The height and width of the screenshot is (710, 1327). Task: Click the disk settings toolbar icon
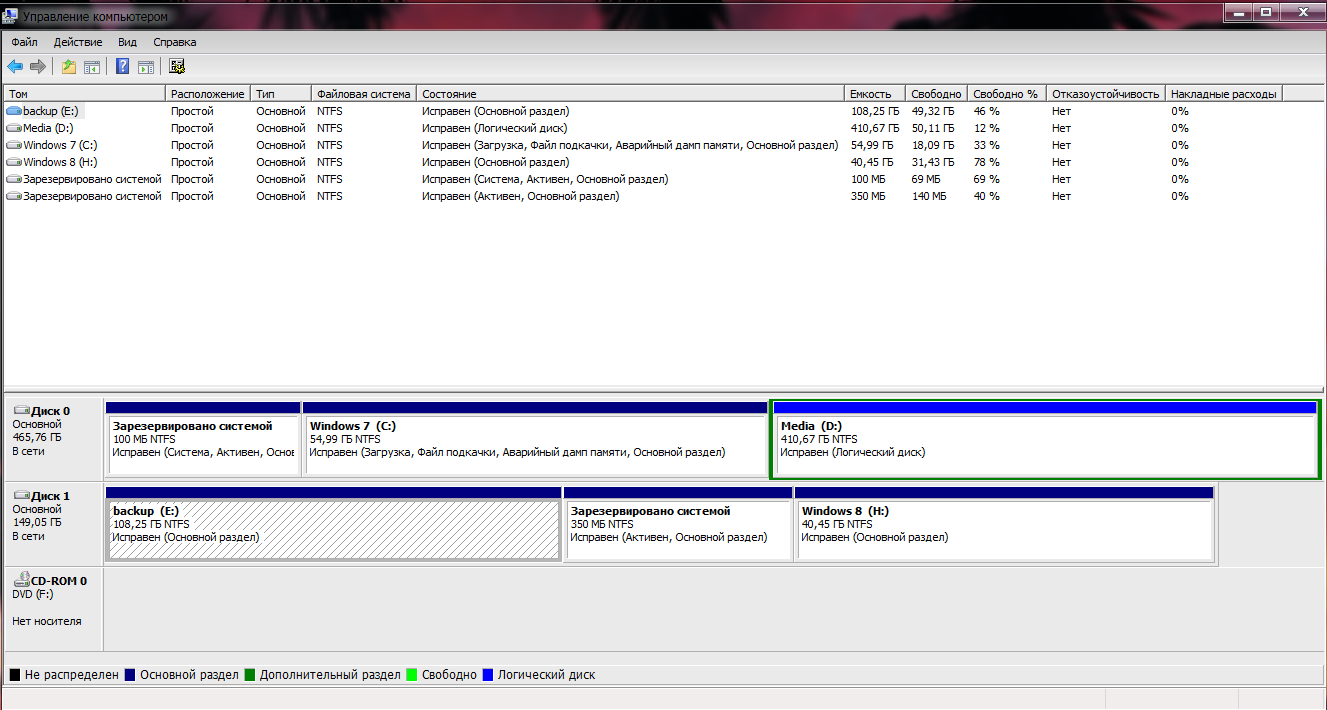pos(177,67)
